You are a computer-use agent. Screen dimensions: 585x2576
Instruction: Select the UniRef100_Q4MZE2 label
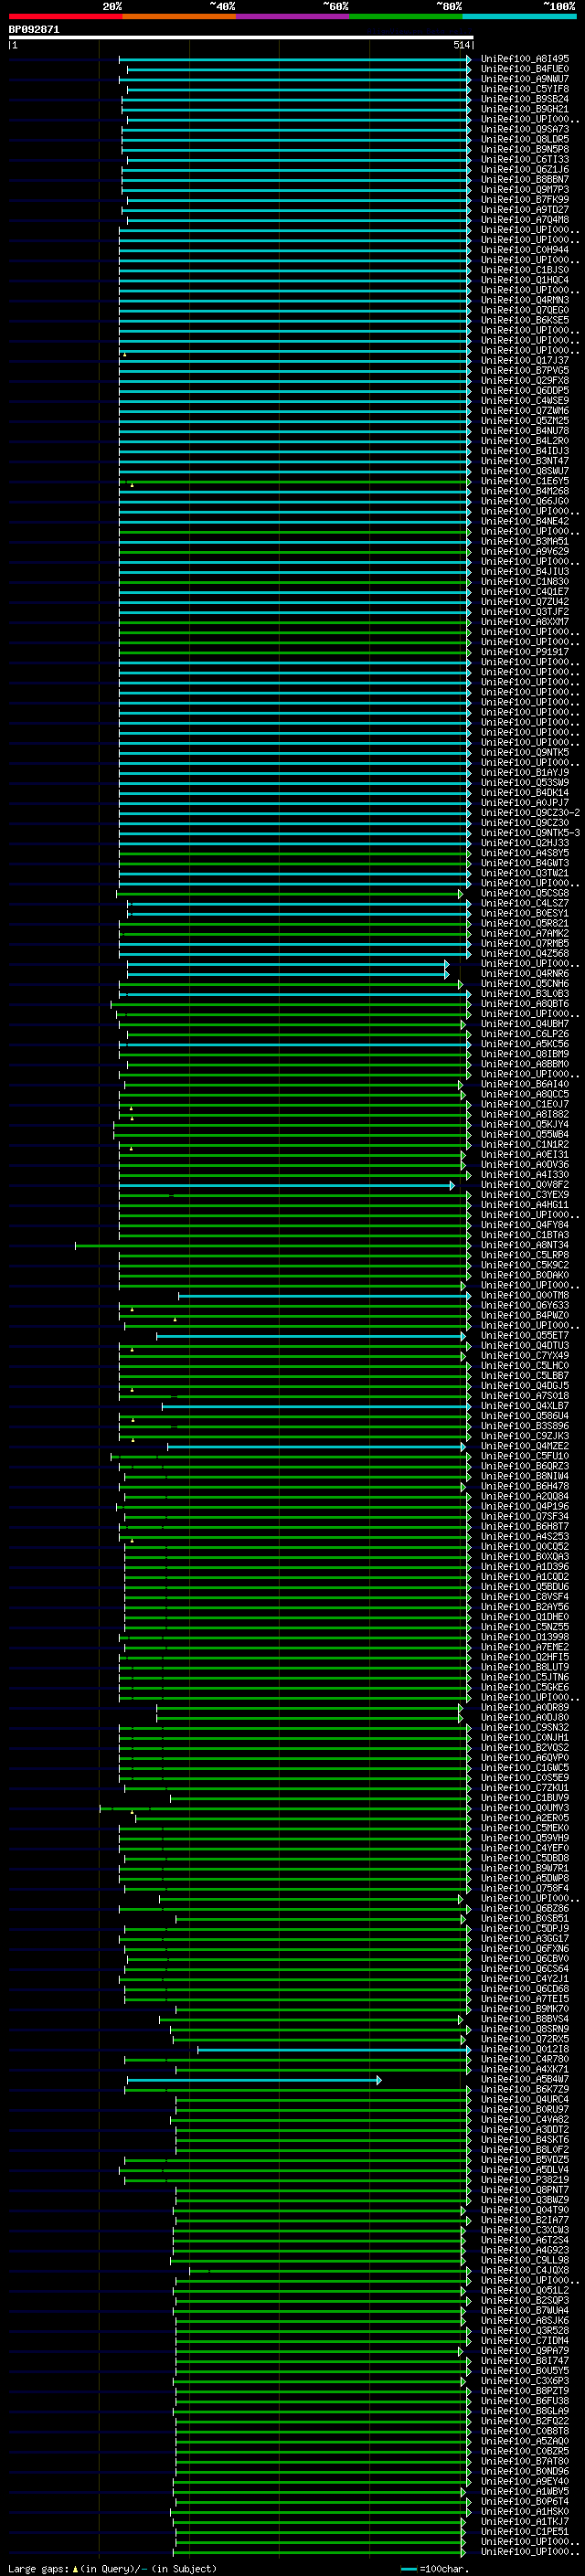pyautogui.click(x=525, y=1446)
